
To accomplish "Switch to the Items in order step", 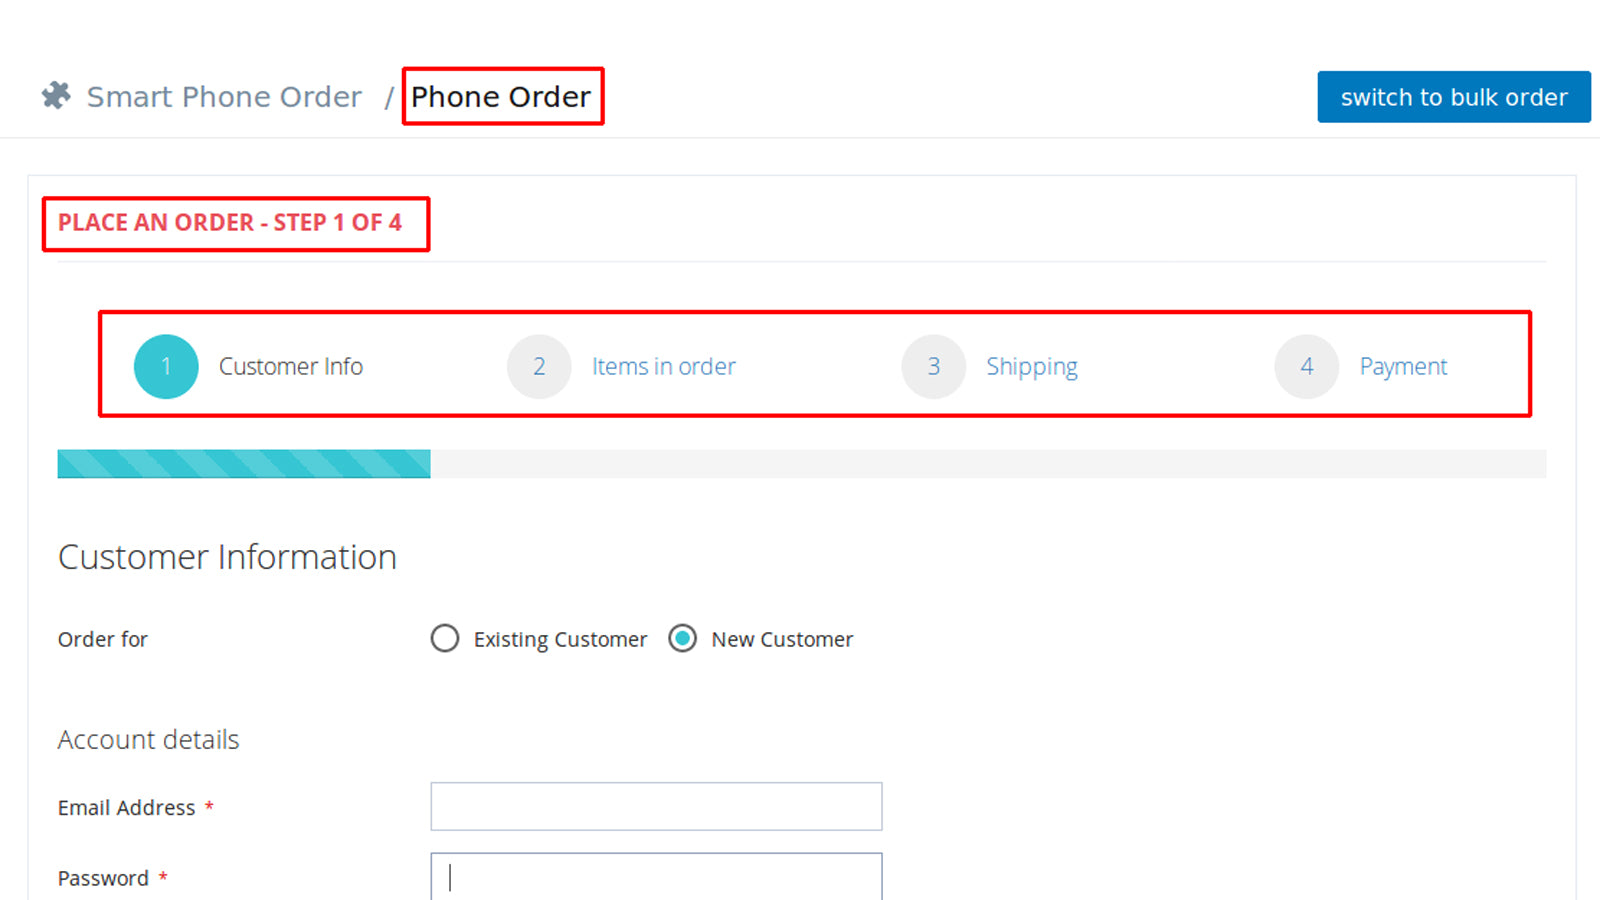I will (x=663, y=366).
